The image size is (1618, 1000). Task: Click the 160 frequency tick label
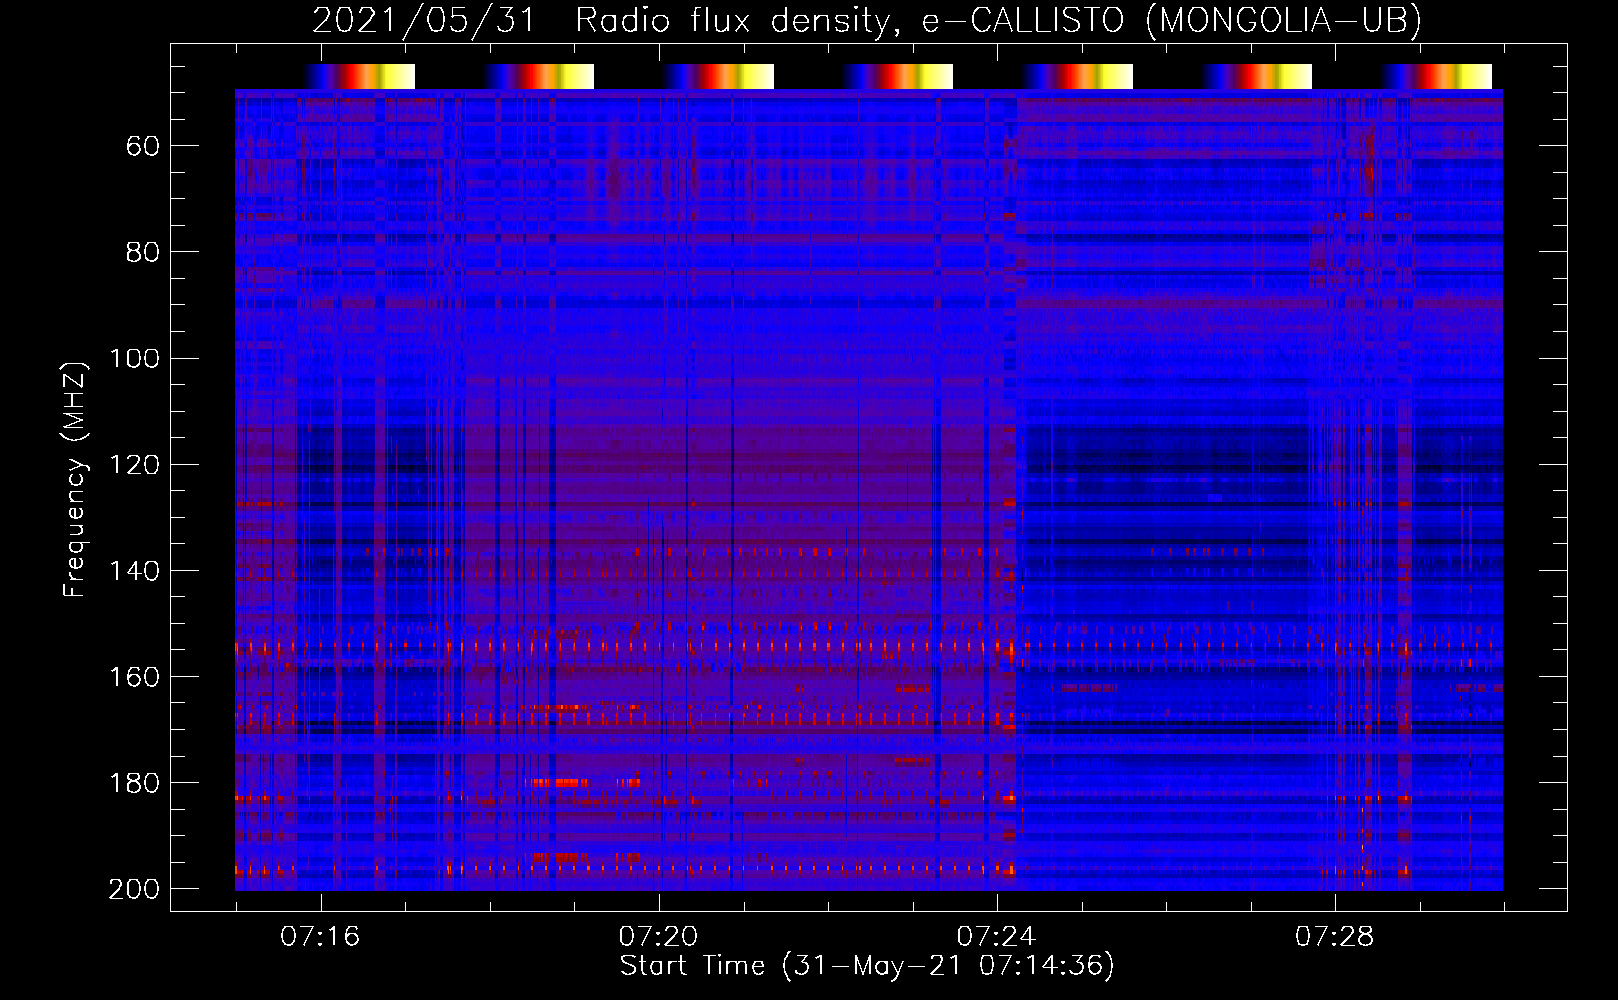[x=135, y=677]
